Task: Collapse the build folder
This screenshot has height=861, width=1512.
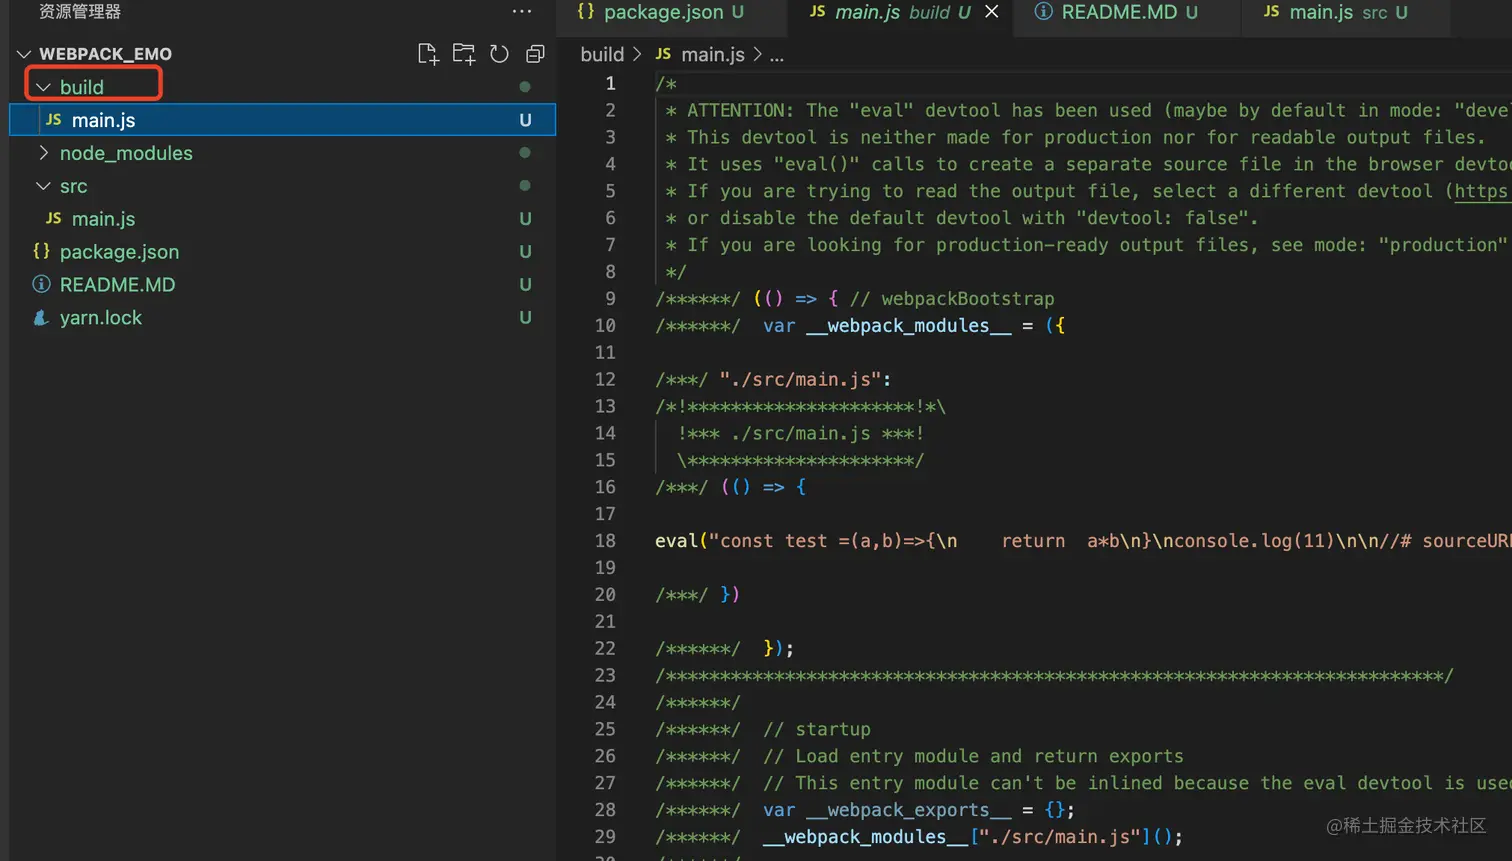Action: pos(43,87)
